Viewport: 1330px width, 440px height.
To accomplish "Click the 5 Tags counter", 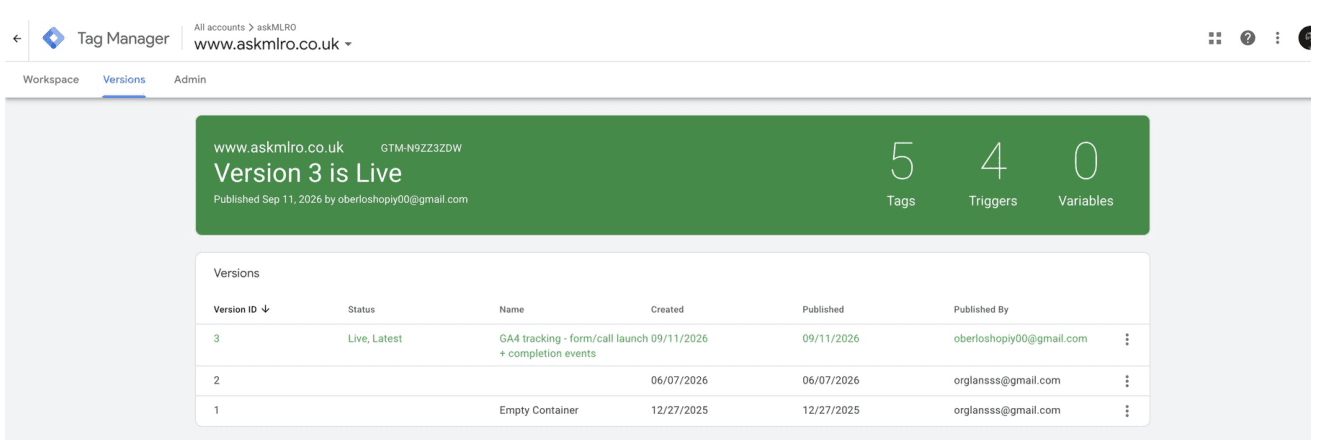I will (900, 175).
